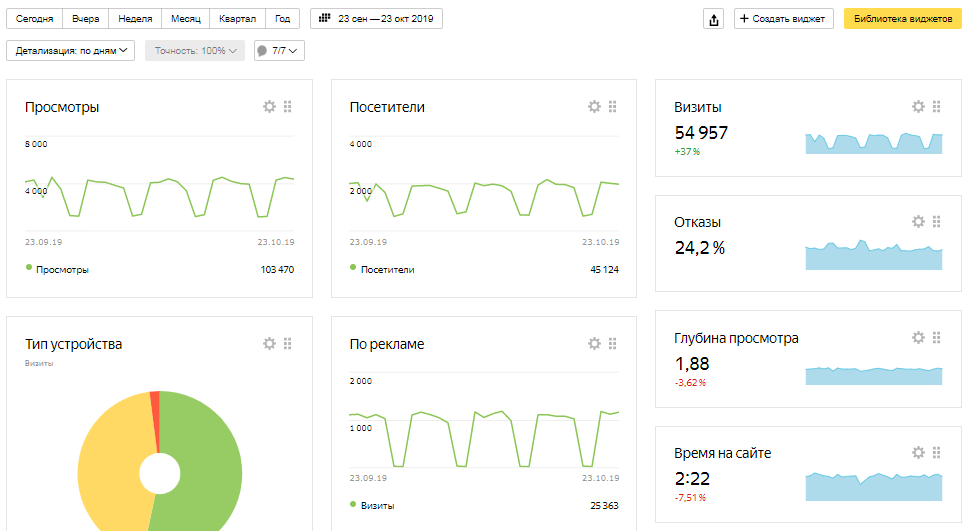Open settings gear on Тип устройства widget
Viewport: 972px width, 531px height.
click(x=269, y=344)
